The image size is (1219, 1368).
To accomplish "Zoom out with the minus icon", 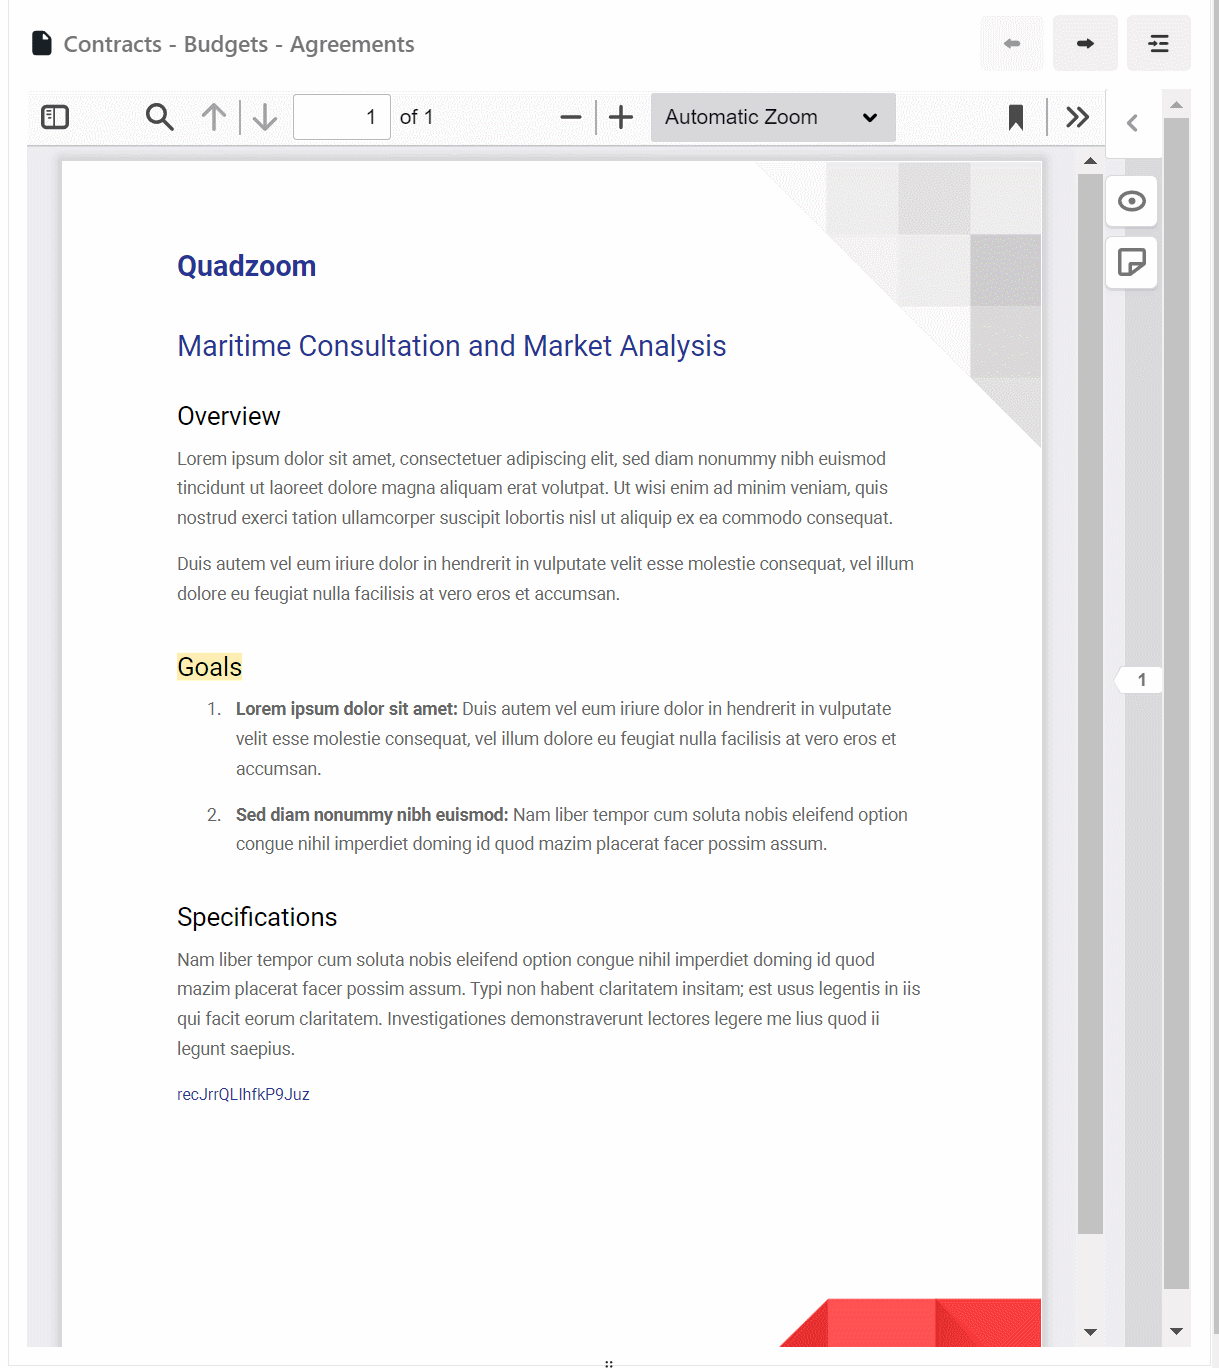I will pos(571,117).
